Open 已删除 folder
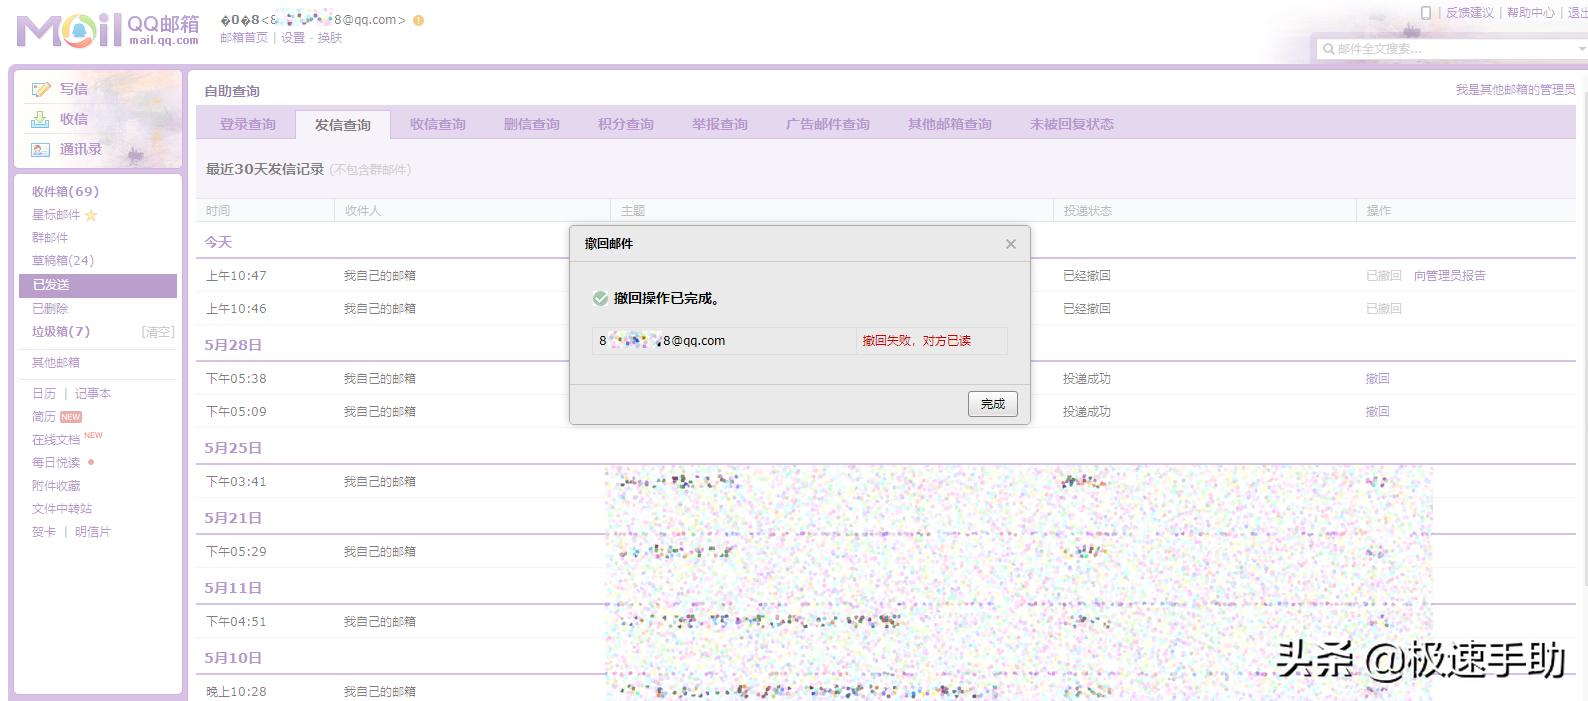 click(50, 309)
